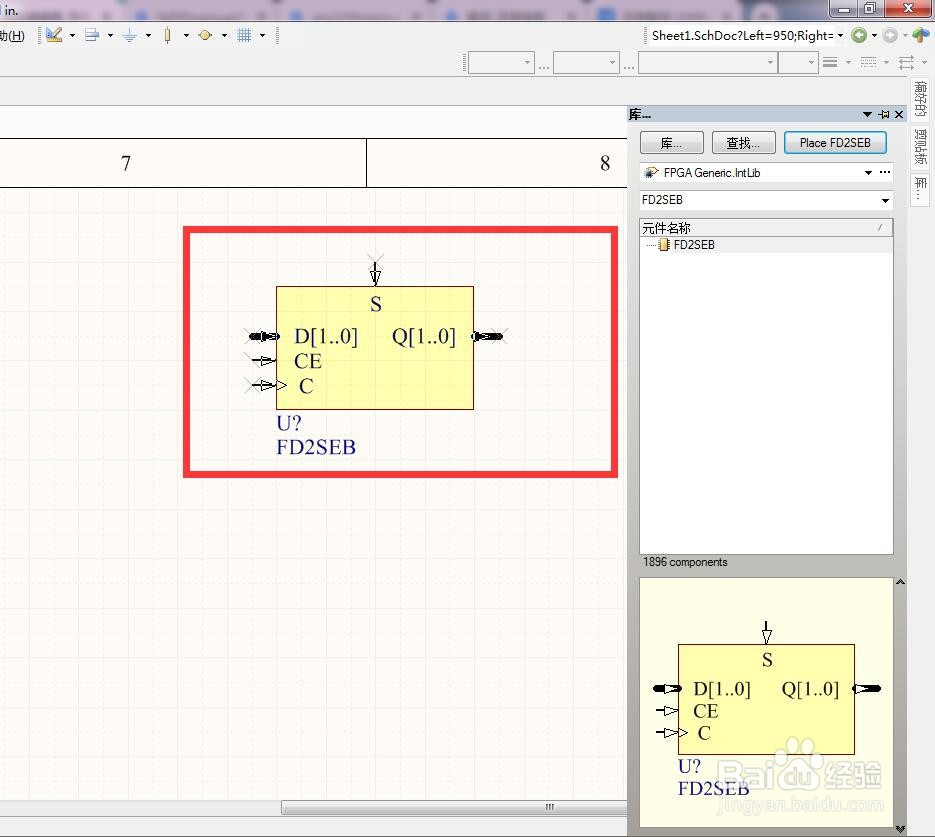The image size is (935, 837).
Task: Open the first empty font combo box
Action: click(501, 62)
